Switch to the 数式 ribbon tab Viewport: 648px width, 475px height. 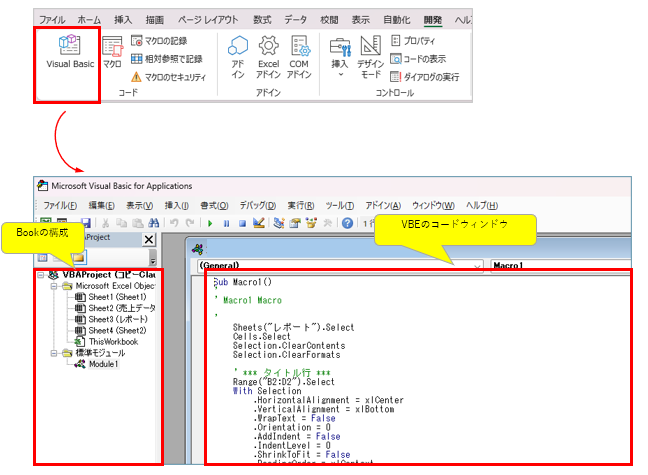click(262, 19)
